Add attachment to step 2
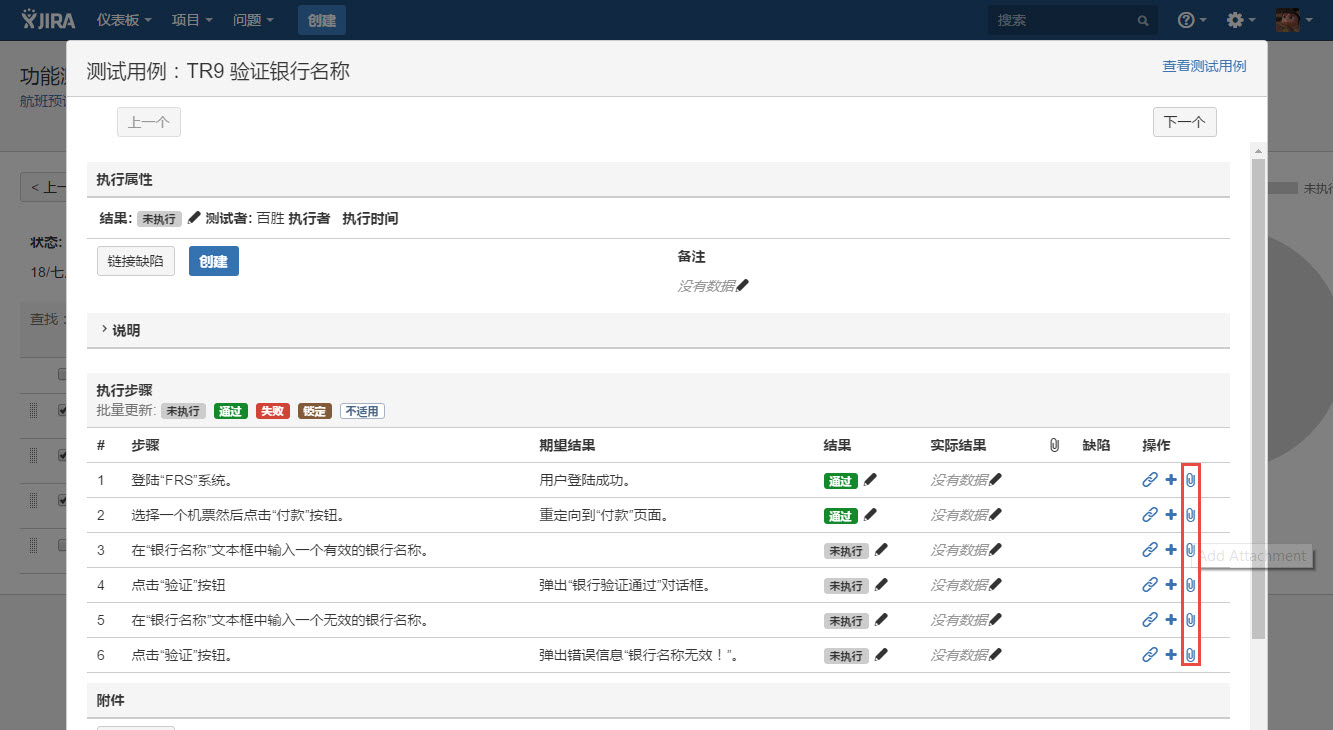Viewport: 1333px width, 730px height. point(1190,515)
